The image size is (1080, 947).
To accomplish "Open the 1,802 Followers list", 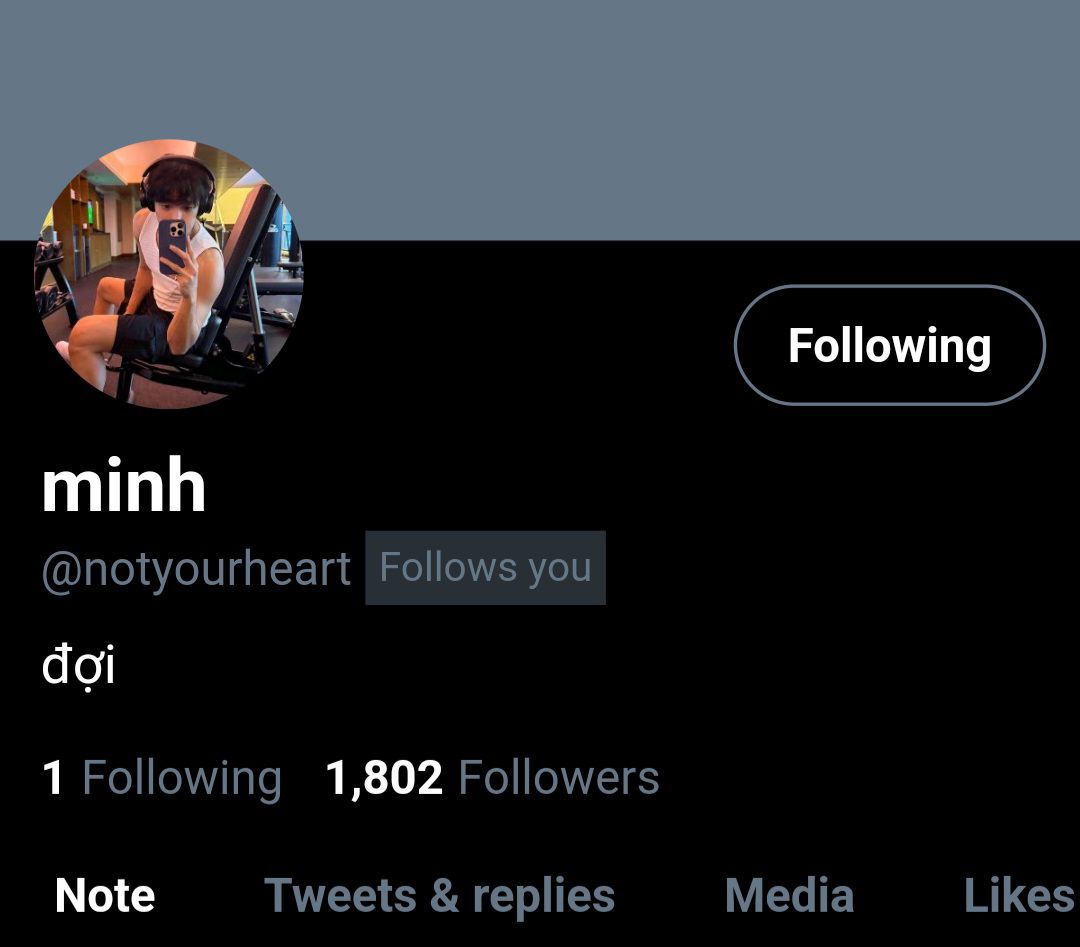I will pos(492,778).
